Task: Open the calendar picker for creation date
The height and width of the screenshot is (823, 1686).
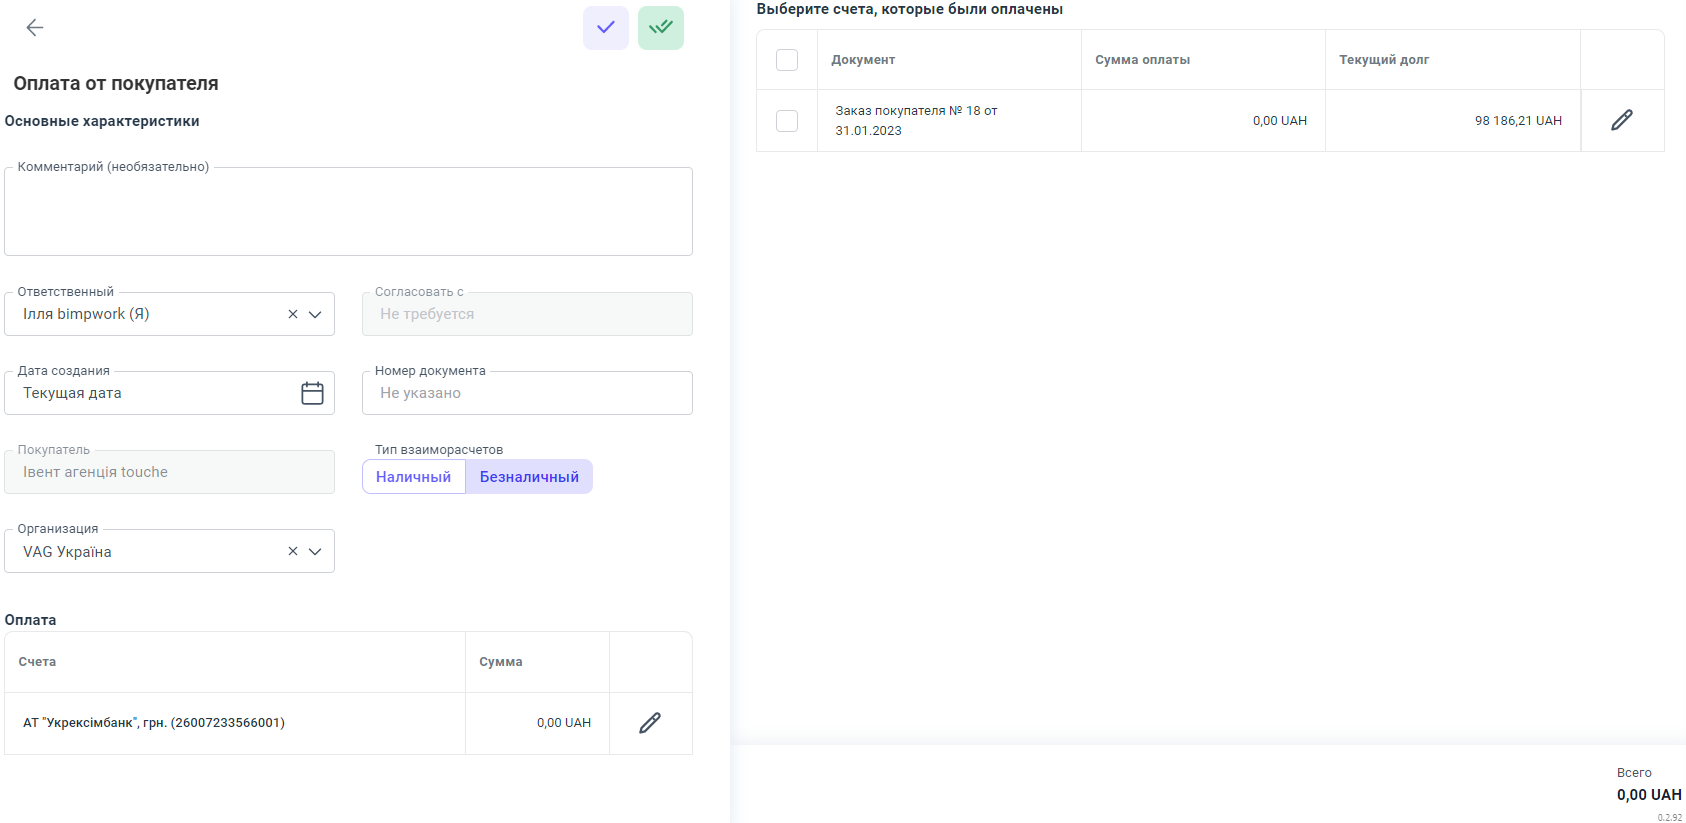Action: (312, 393)
